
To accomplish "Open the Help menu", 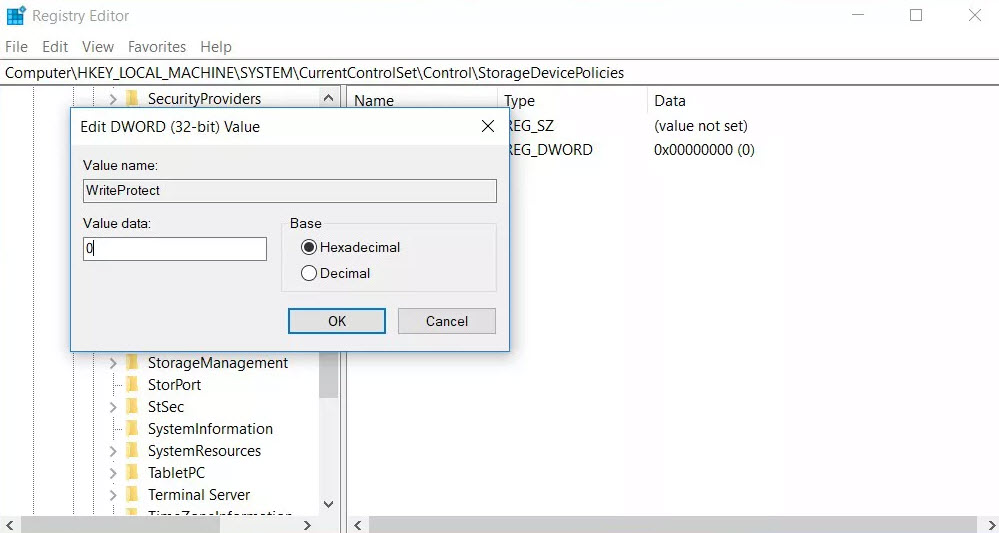I will pos(215,46).
